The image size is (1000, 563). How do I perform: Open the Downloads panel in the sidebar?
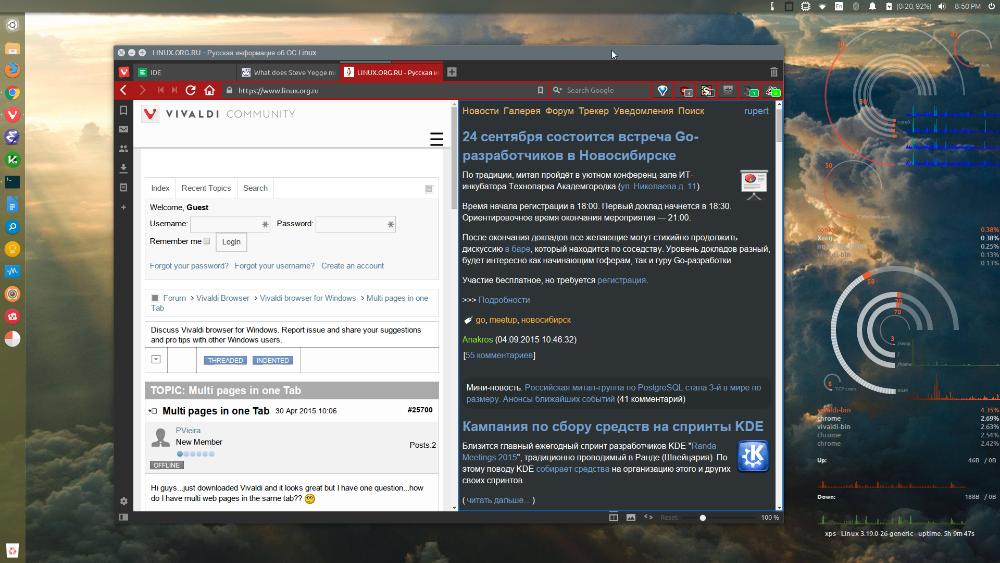click(x=124, y=168)
